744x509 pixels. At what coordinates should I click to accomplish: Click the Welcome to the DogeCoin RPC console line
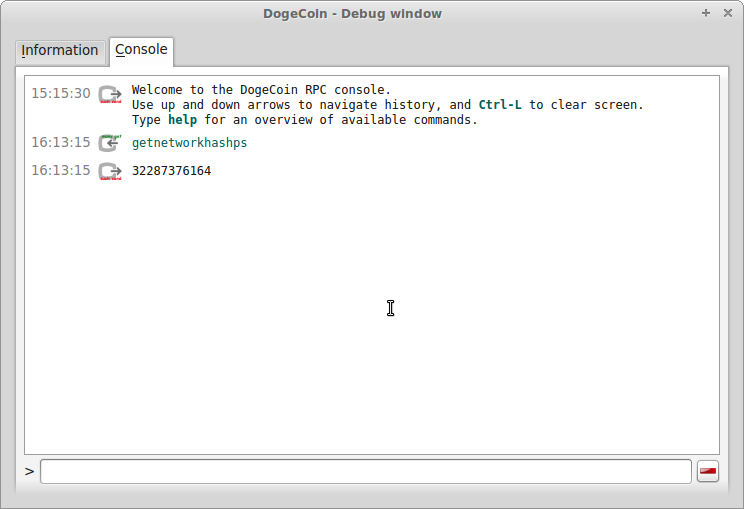tap(261, 90)
